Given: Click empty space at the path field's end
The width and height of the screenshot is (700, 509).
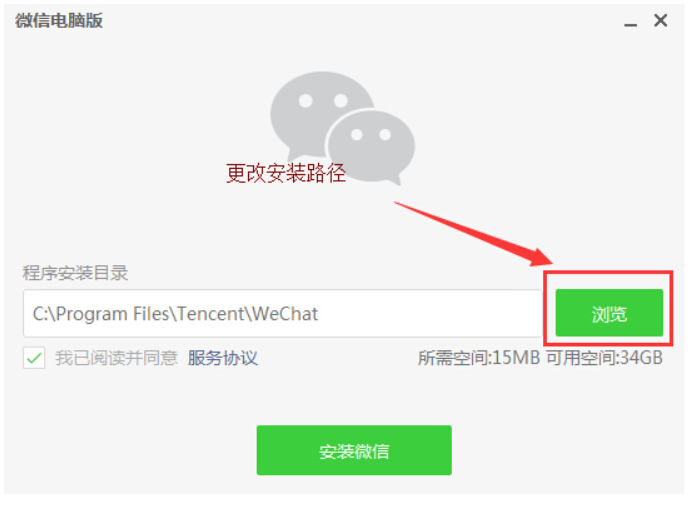Looking at the screenshot, I should pos(429,313).
